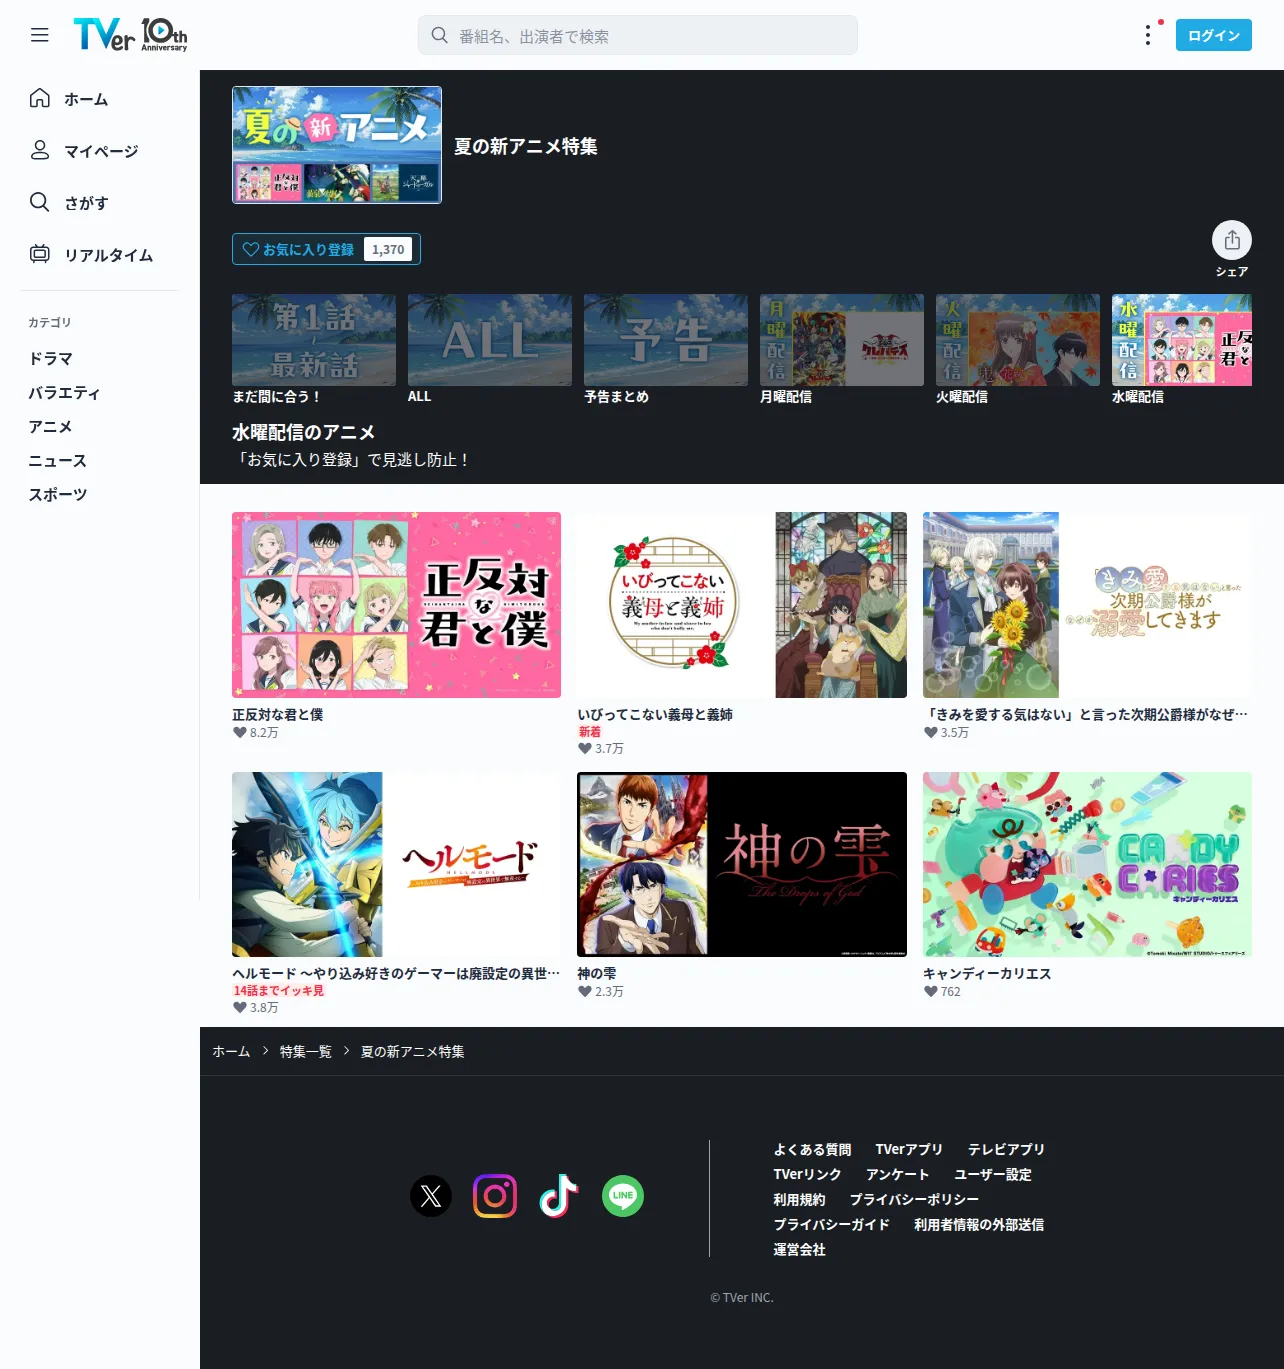This screenshot has width=1284, height=1369.
Task: Toggle お気に入り登録 favorite button
Action: [x=326, y=249]
